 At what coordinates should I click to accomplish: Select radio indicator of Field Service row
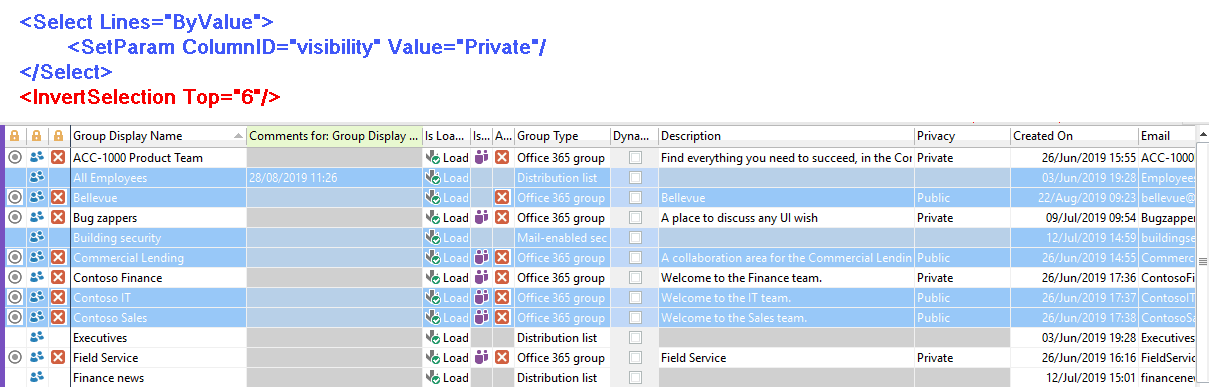15,357
